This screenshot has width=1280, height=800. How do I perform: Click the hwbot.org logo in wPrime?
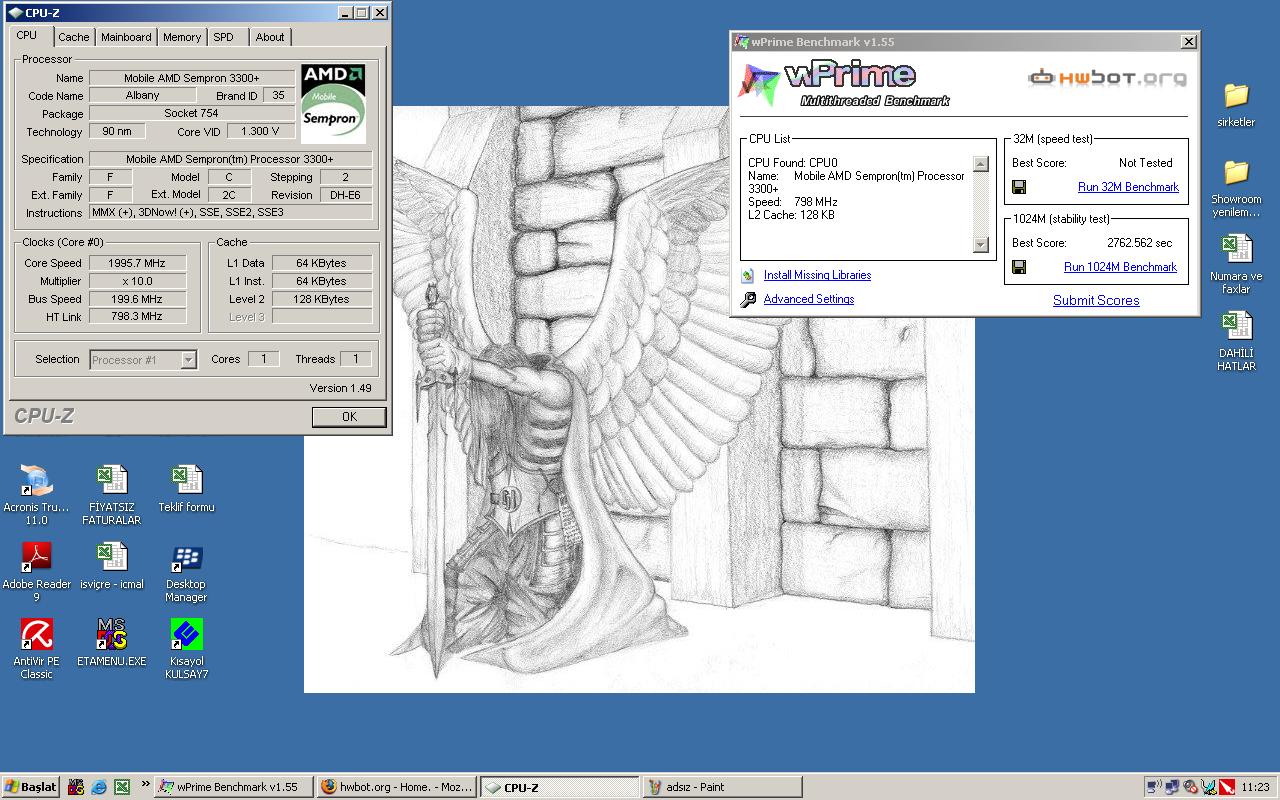coord(1108,77)
